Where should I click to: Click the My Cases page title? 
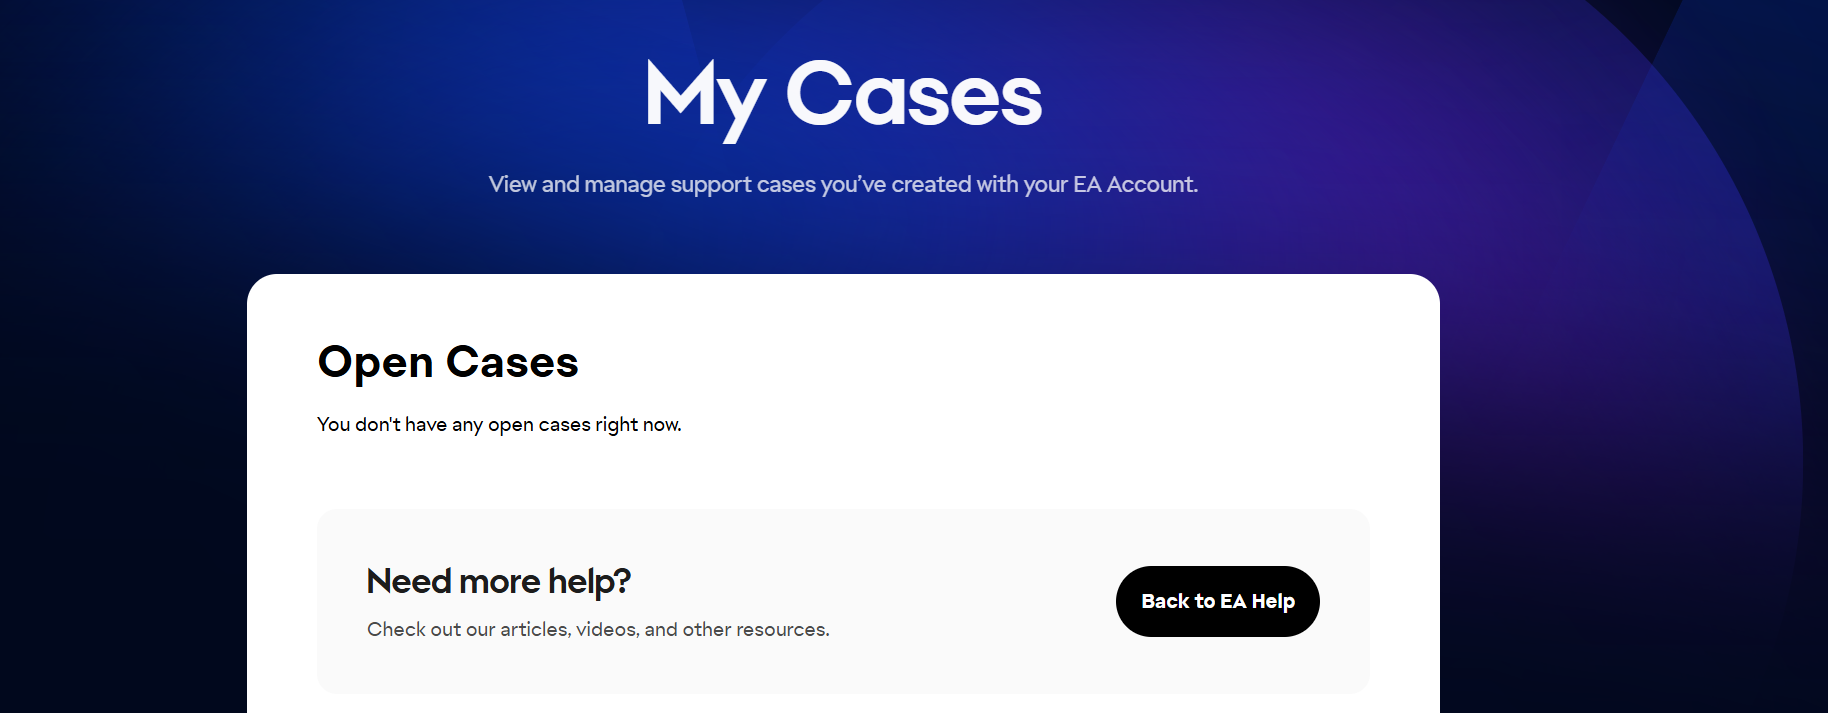pyautogui.click(x=843, y=95)
